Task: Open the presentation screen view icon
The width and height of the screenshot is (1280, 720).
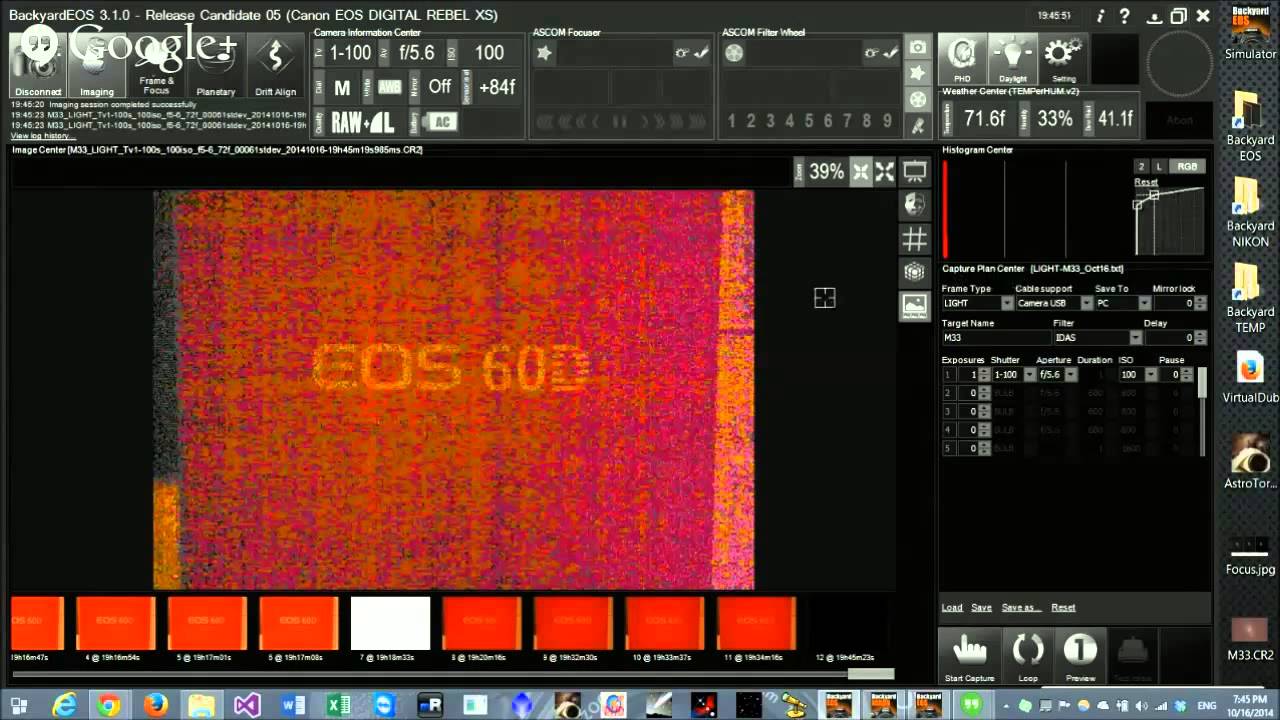Action: point(914,172)
